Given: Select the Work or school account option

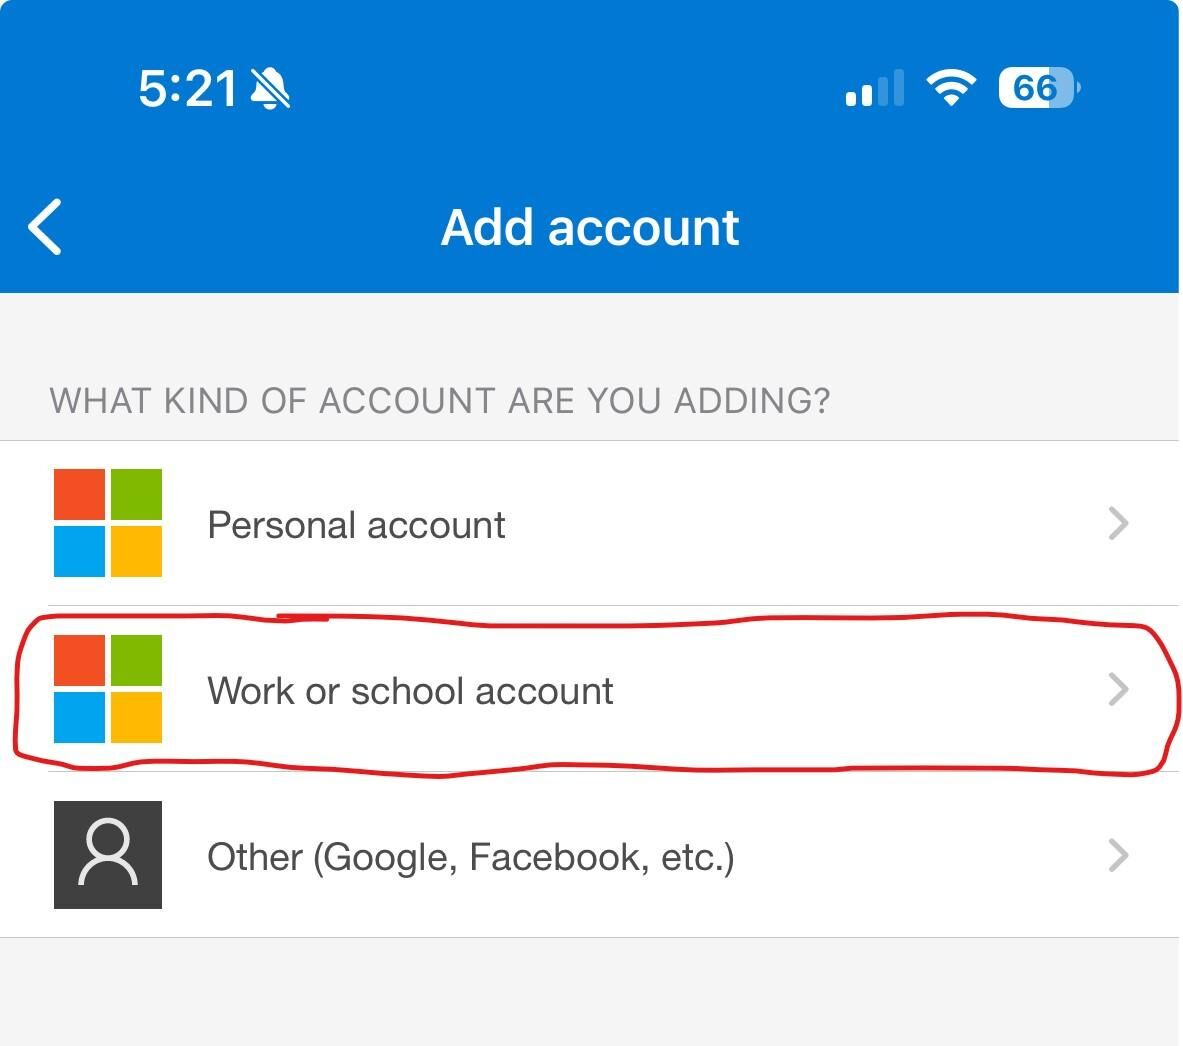Looking at the screenshot, I should coord(410,691).
